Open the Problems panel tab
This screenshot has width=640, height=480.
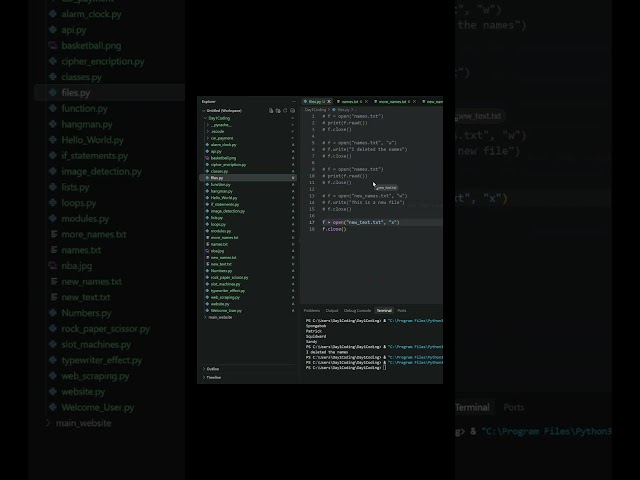(x=312, y=311)
